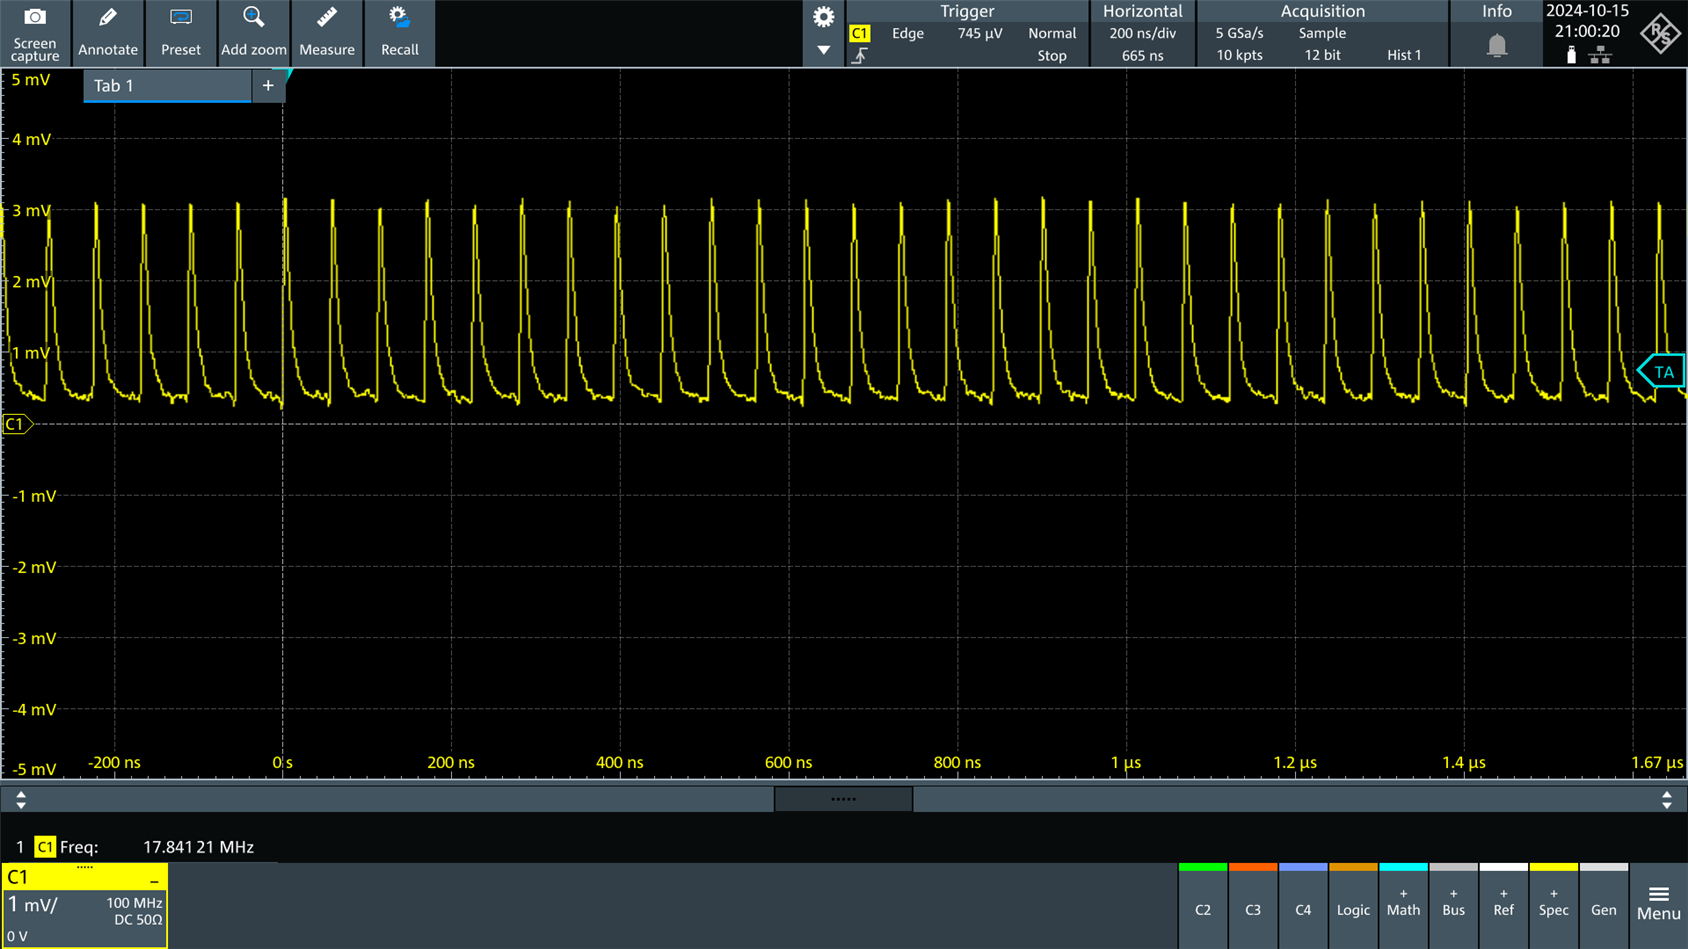Click the Rohde & Schwarz logo icon

pyautogui.click(x=1660, y=34)
